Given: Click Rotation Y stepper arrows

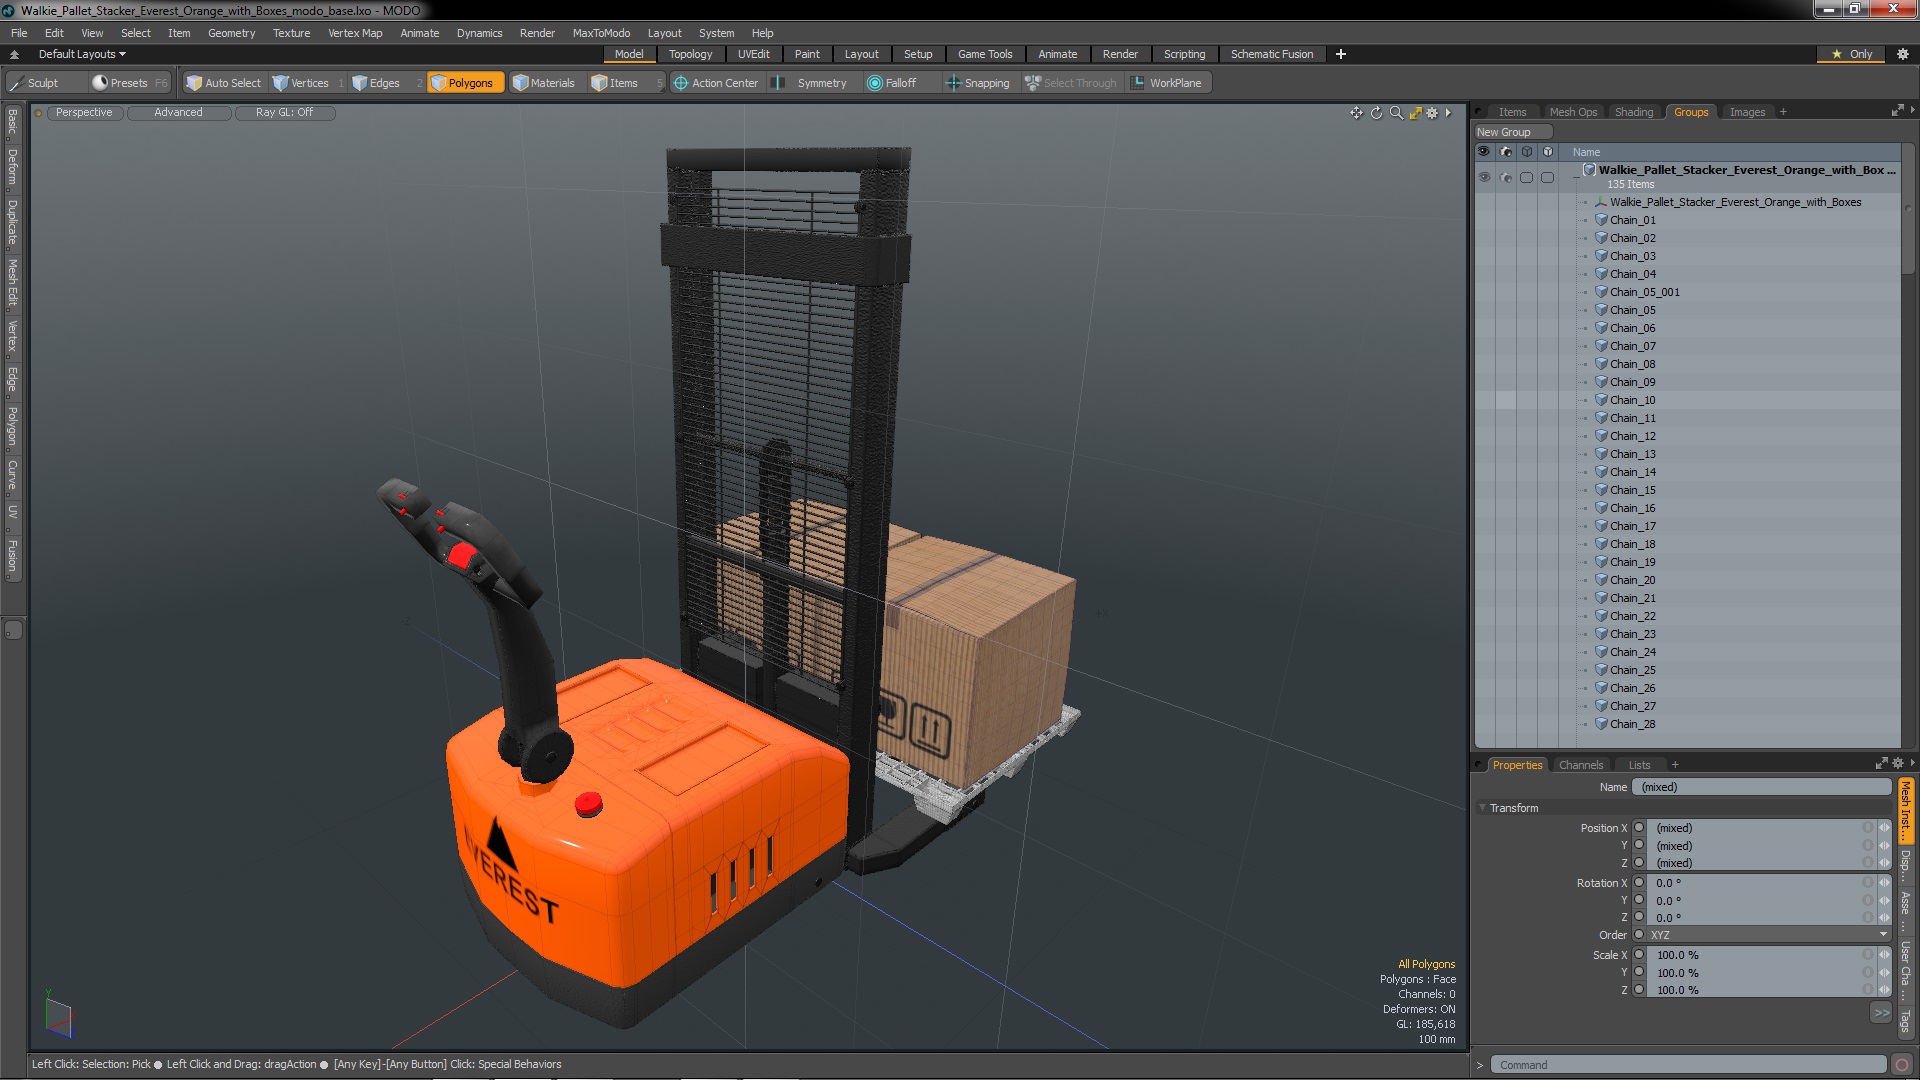Looking at the screenshot, I should 1885,900.
